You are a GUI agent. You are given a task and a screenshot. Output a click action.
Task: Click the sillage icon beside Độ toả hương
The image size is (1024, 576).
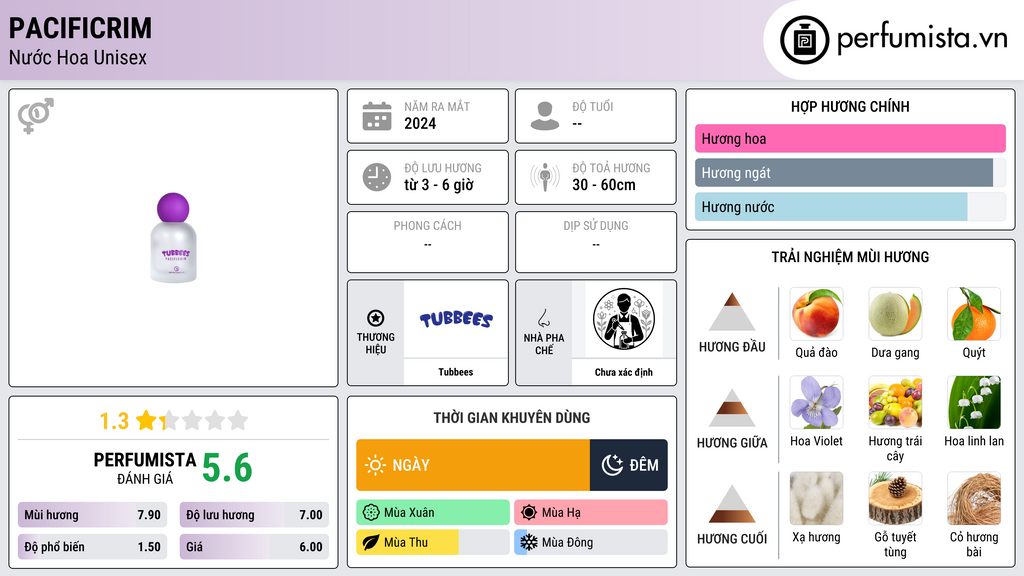pos(545,177)
